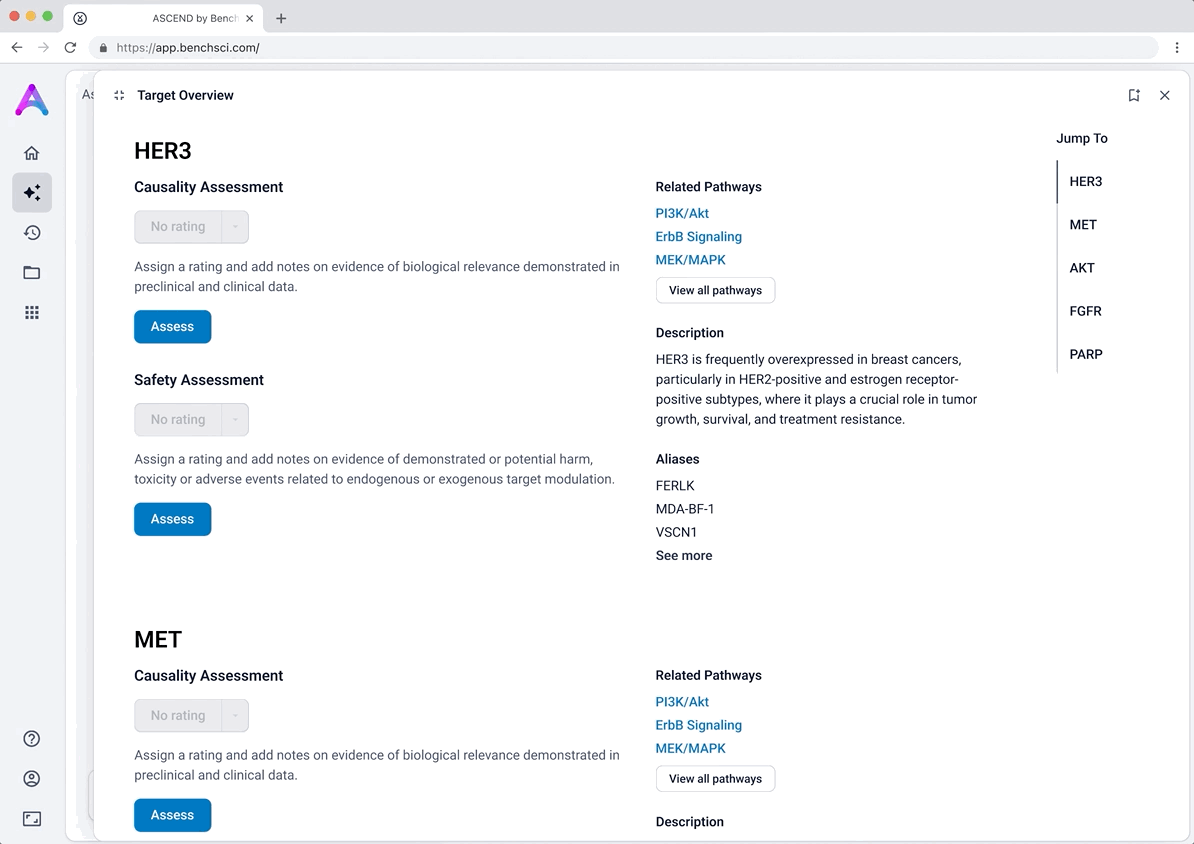This screenshot has height=844, width=1194.
Task: Reload the browser page
Action: 70,47
